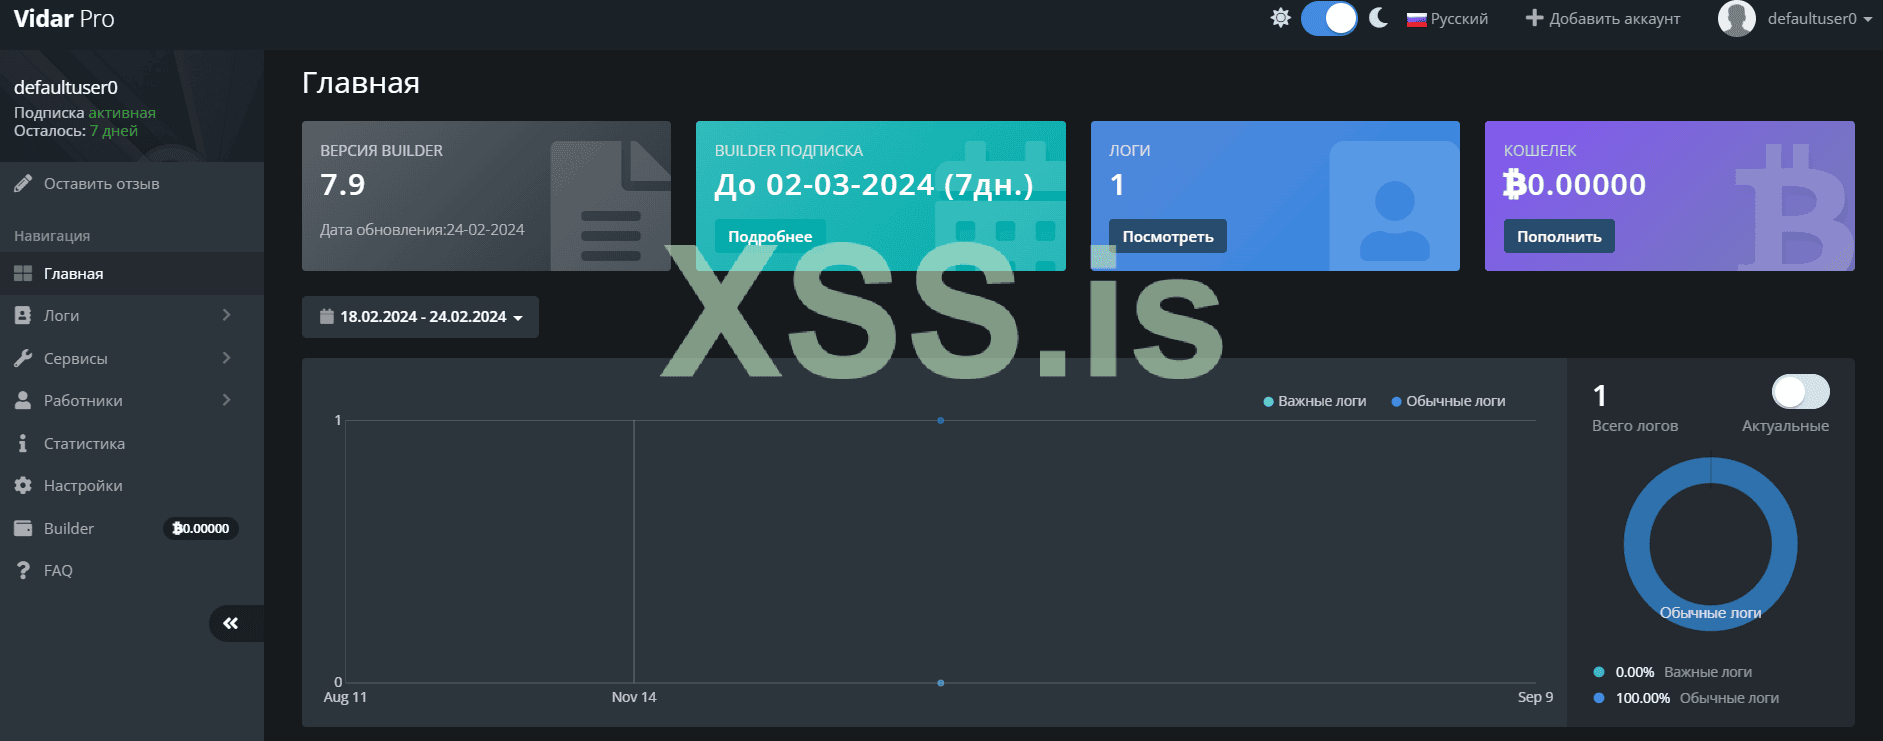Open Настройки in the sidebar
Screen dimensions: 1883x741
coord(132,485)
